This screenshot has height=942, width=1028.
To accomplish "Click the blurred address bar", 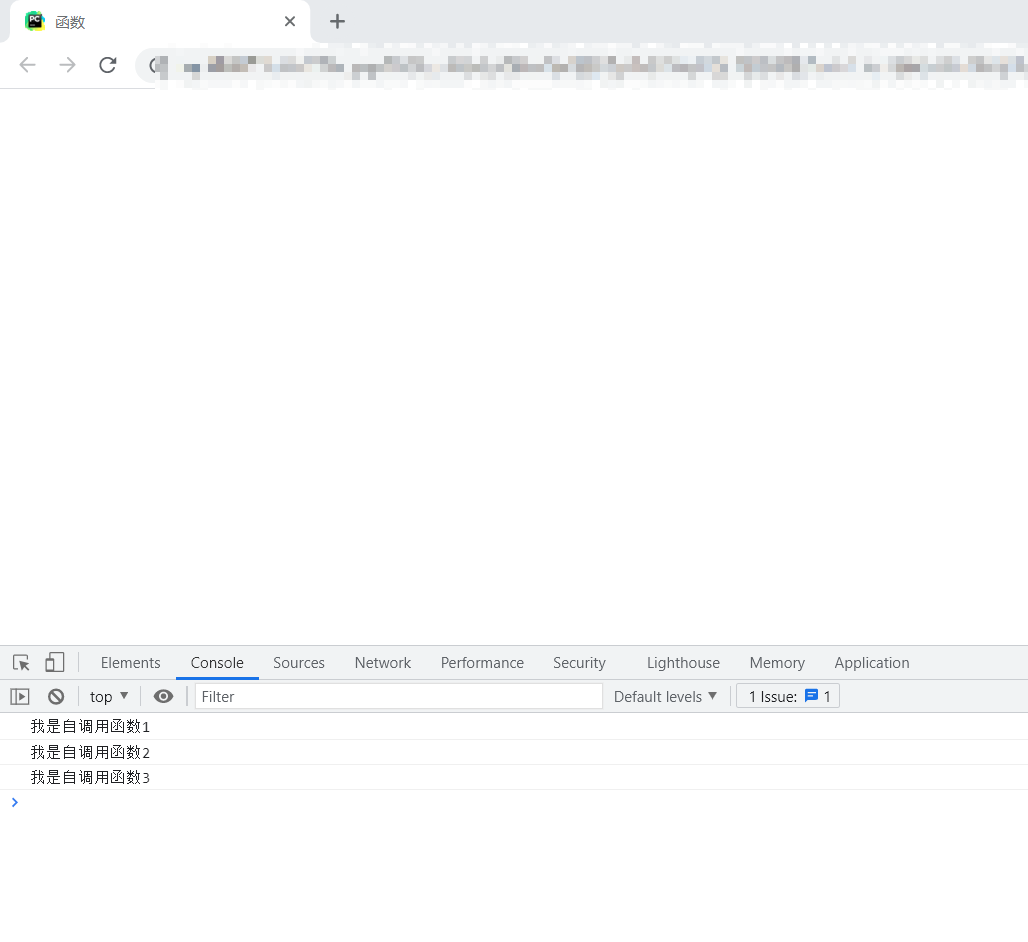I will pyautogui.click(x=583, y=65).
